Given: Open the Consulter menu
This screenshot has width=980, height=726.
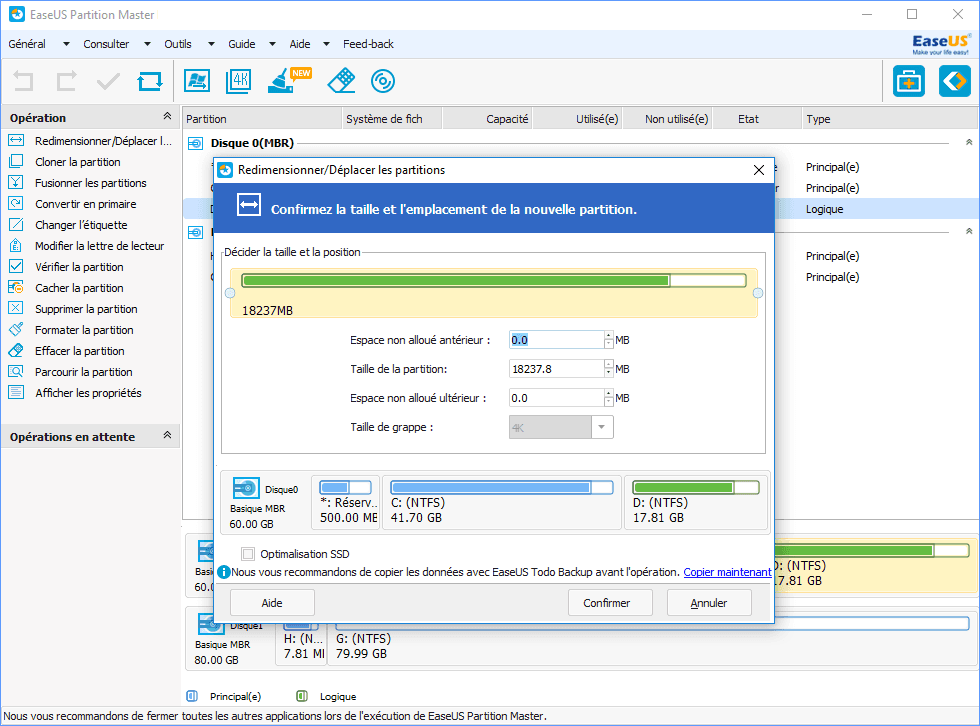Looking at the screenshot, I should click(x=106, y=44).
